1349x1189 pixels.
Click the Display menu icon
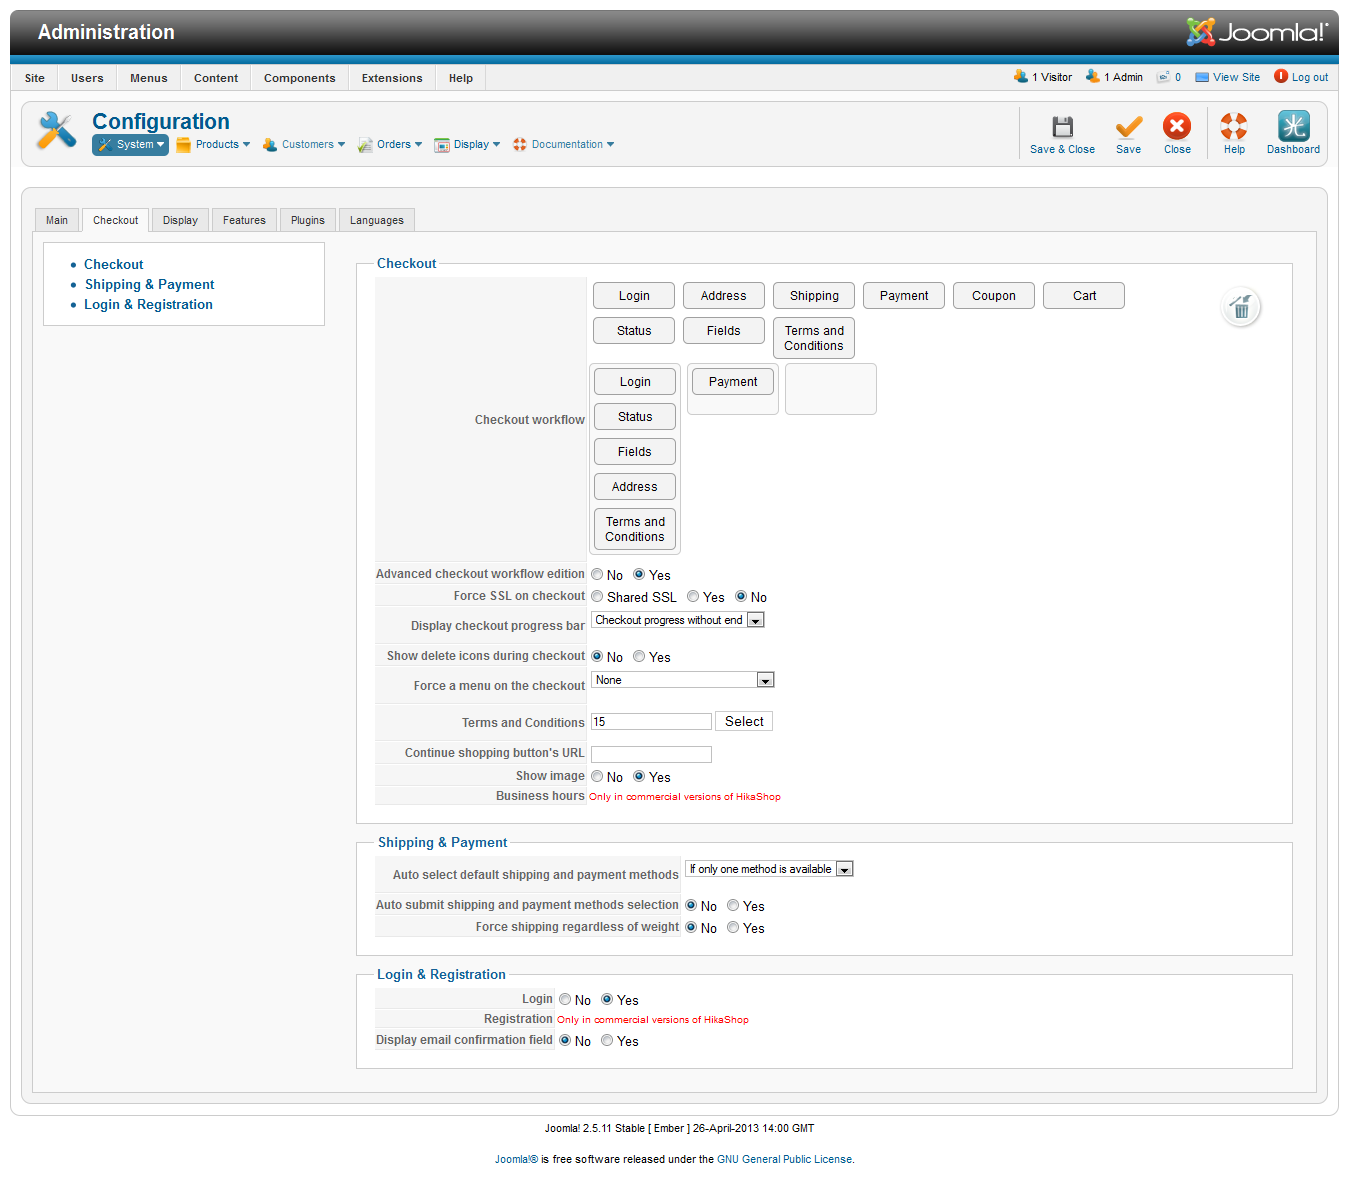click(441, 145)
